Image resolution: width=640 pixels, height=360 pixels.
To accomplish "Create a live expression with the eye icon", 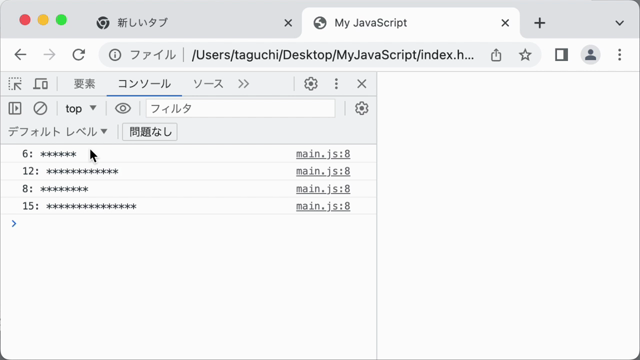I will [123, 108].
